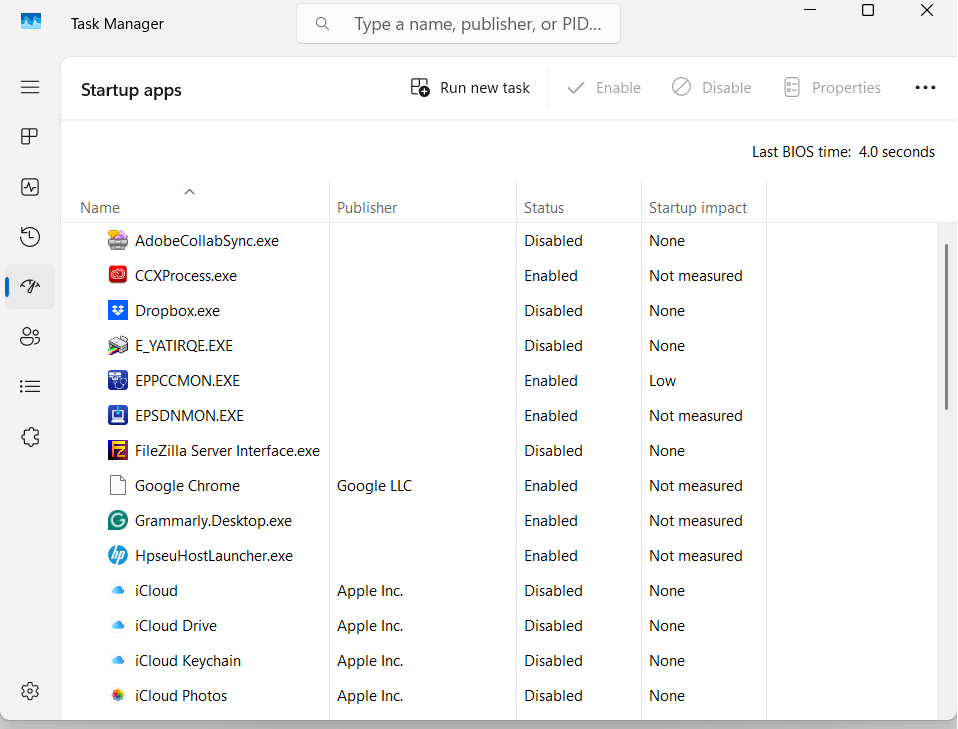Select the iCloud Keychain entry name
This screenshot has height=729, width=958.
(188, 661)
